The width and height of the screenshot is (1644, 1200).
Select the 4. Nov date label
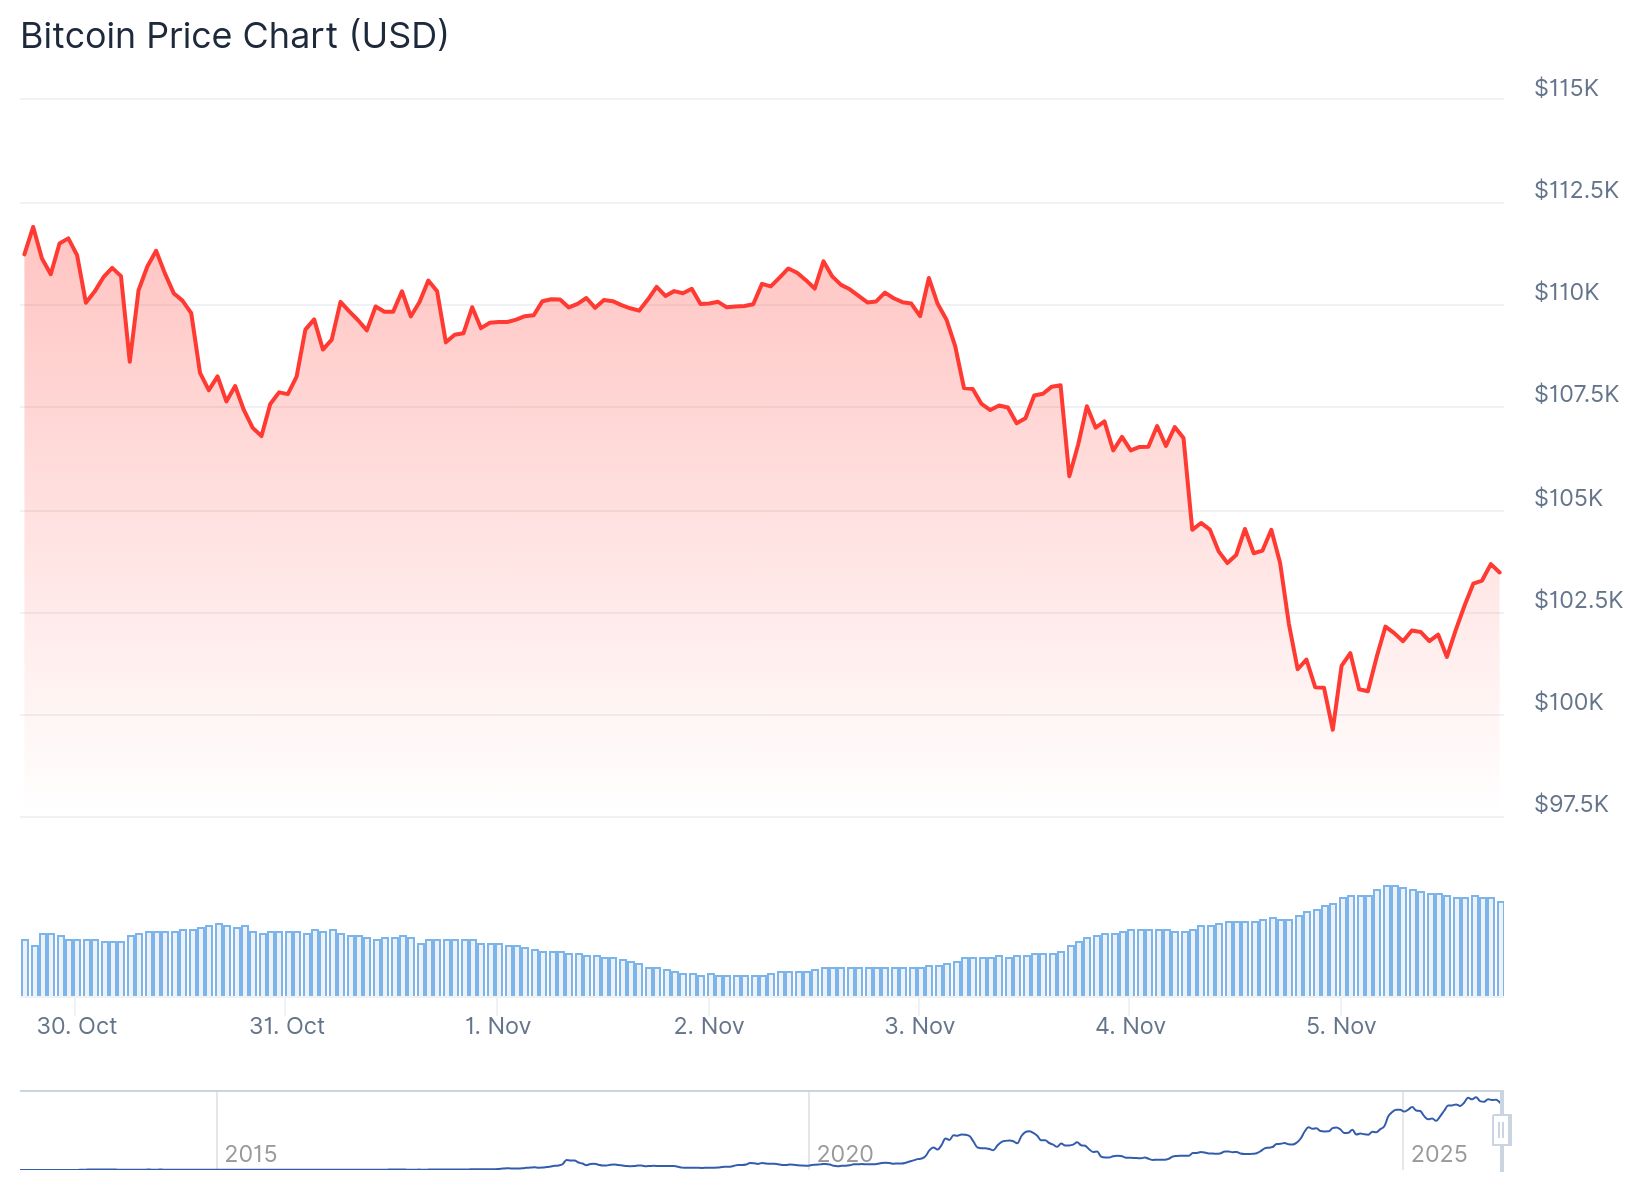pos(1131,1026)
